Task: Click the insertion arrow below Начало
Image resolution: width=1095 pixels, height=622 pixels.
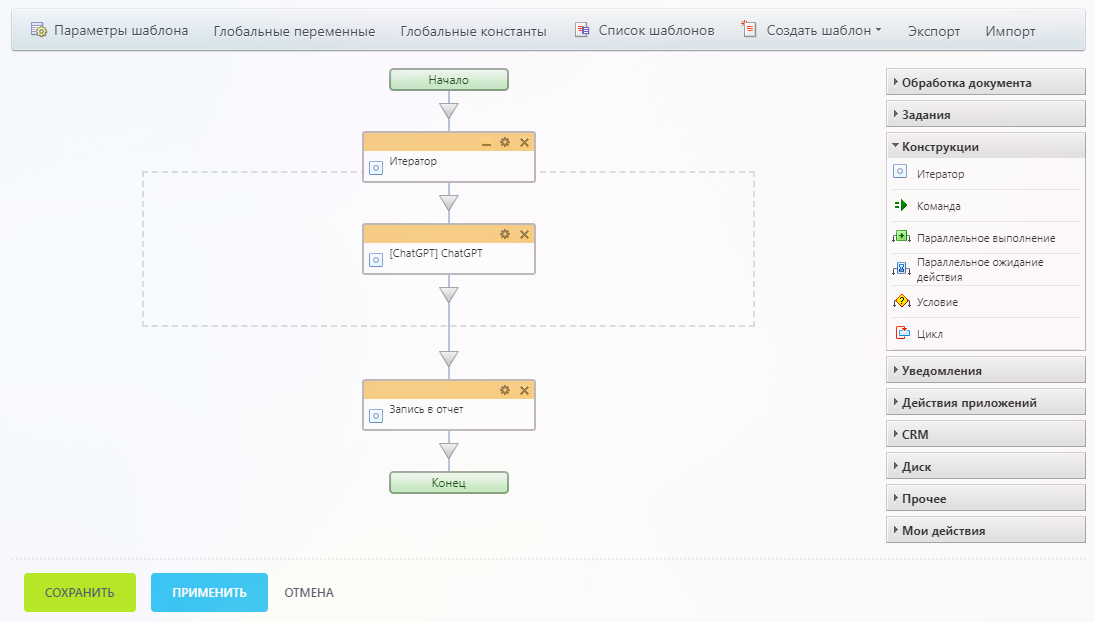Action: point(449,110)
